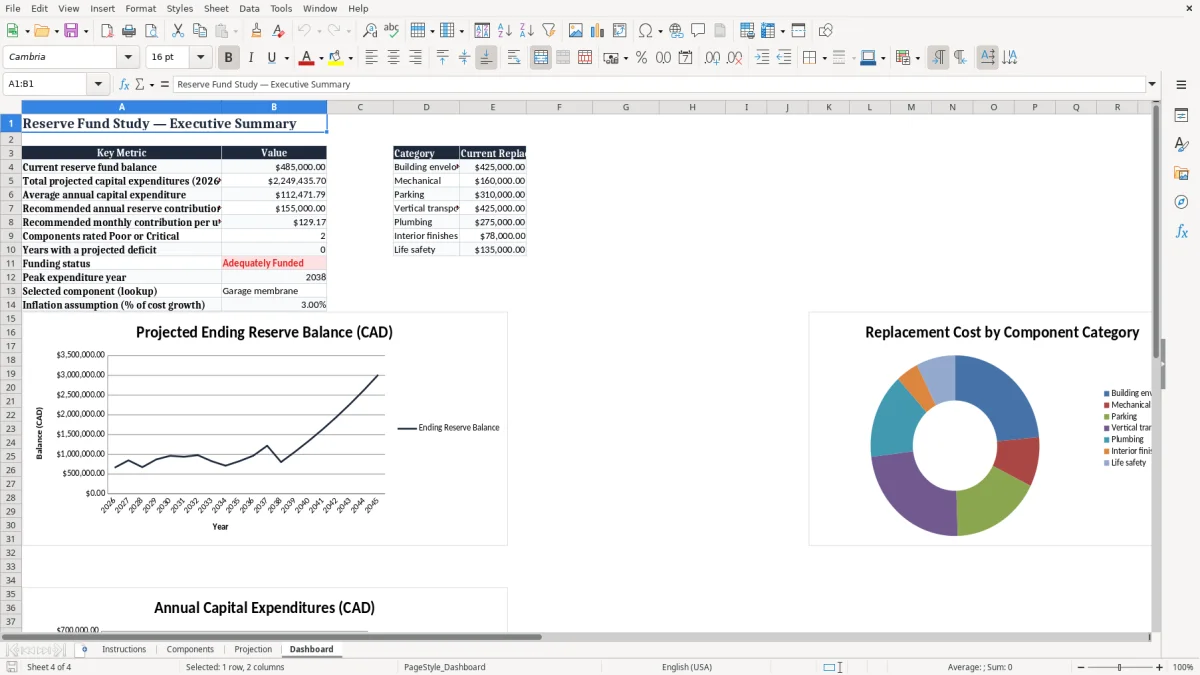This screenshot has height=675, width=1200.
Task: Click Headers and Footers icon
Action: (x=720, y=31)
